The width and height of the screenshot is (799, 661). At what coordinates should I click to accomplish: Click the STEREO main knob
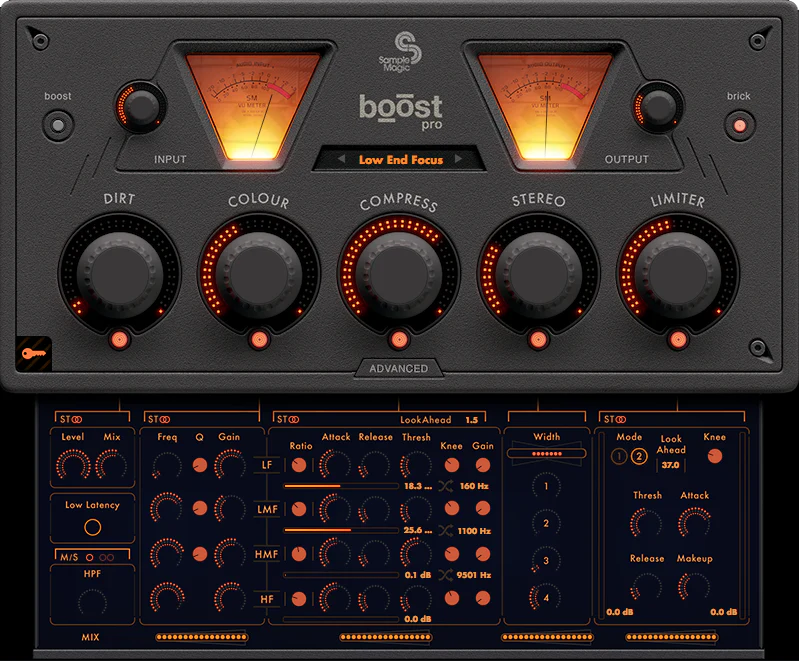coord(538,276)
